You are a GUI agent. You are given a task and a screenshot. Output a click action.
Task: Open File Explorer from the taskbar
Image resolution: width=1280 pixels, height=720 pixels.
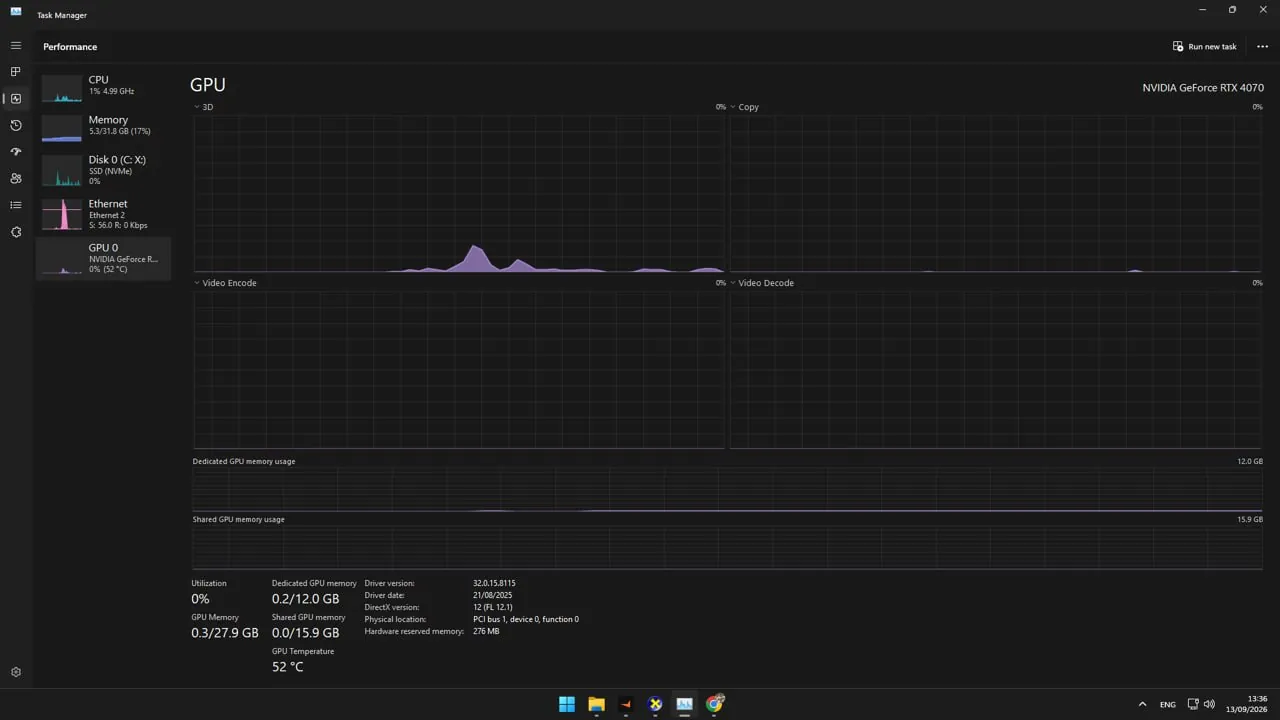[596, 704]
